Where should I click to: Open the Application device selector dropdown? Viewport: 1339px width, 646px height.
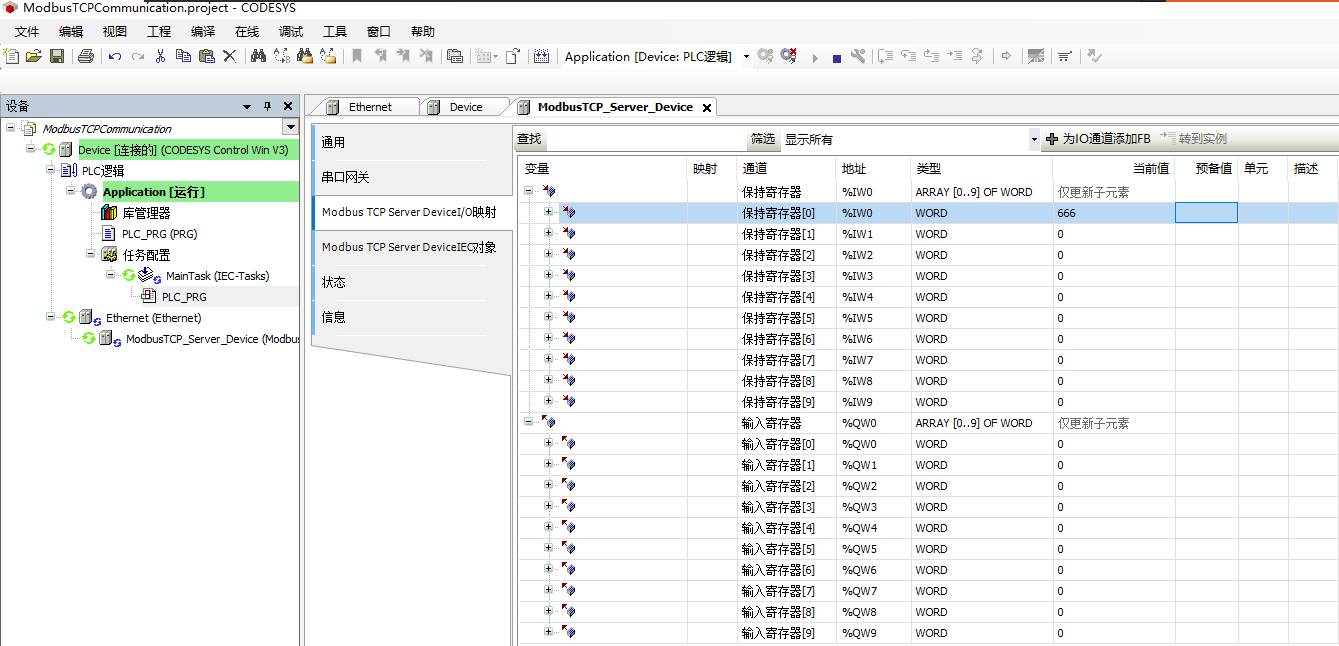click(746, 57)
